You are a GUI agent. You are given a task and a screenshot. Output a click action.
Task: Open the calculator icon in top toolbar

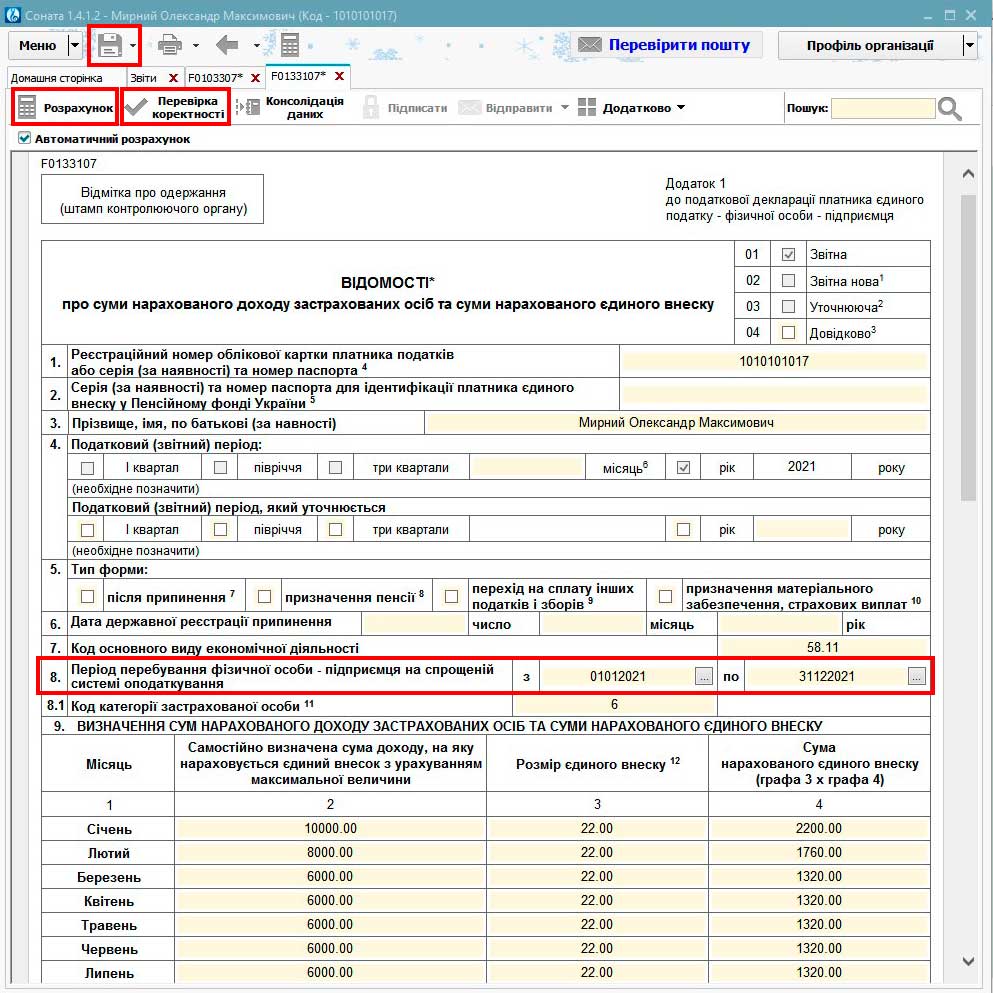[290, 45]
